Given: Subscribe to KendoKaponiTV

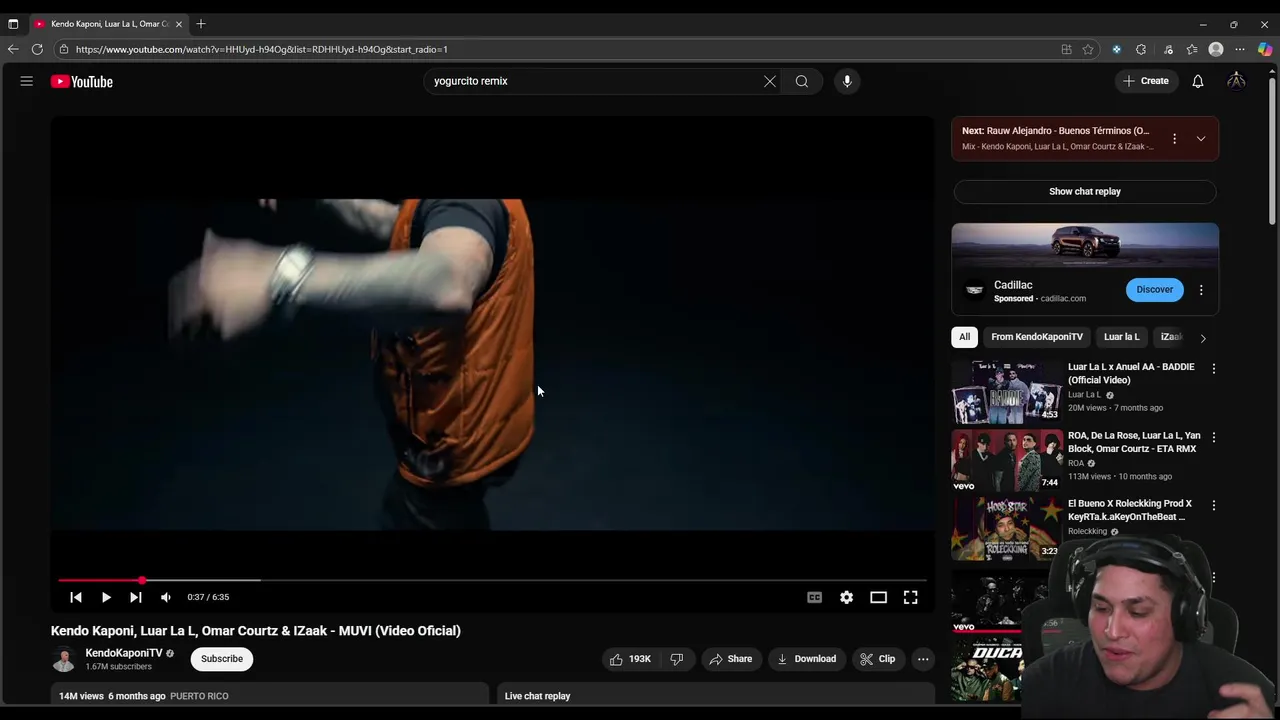Looking at the screenshot, I should [222, 659].
